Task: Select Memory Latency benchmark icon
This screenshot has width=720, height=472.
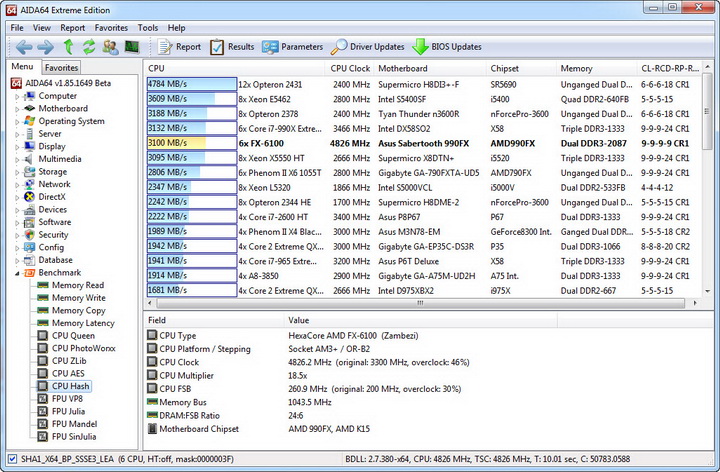Action: [43, 323]
